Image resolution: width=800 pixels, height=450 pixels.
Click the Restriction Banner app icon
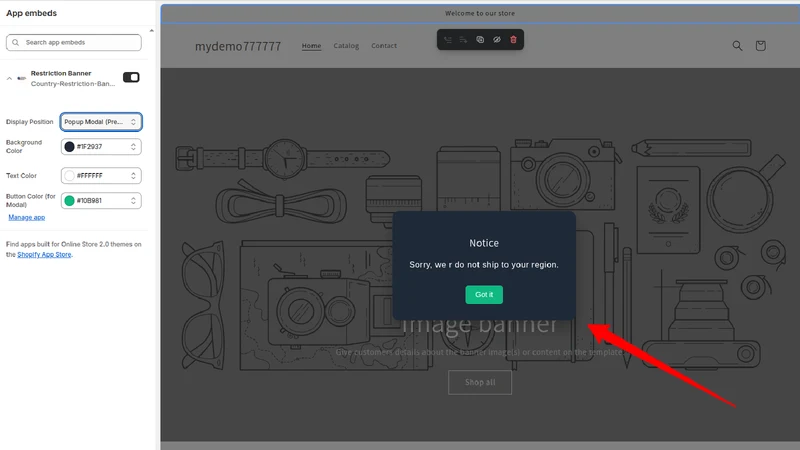21,78
